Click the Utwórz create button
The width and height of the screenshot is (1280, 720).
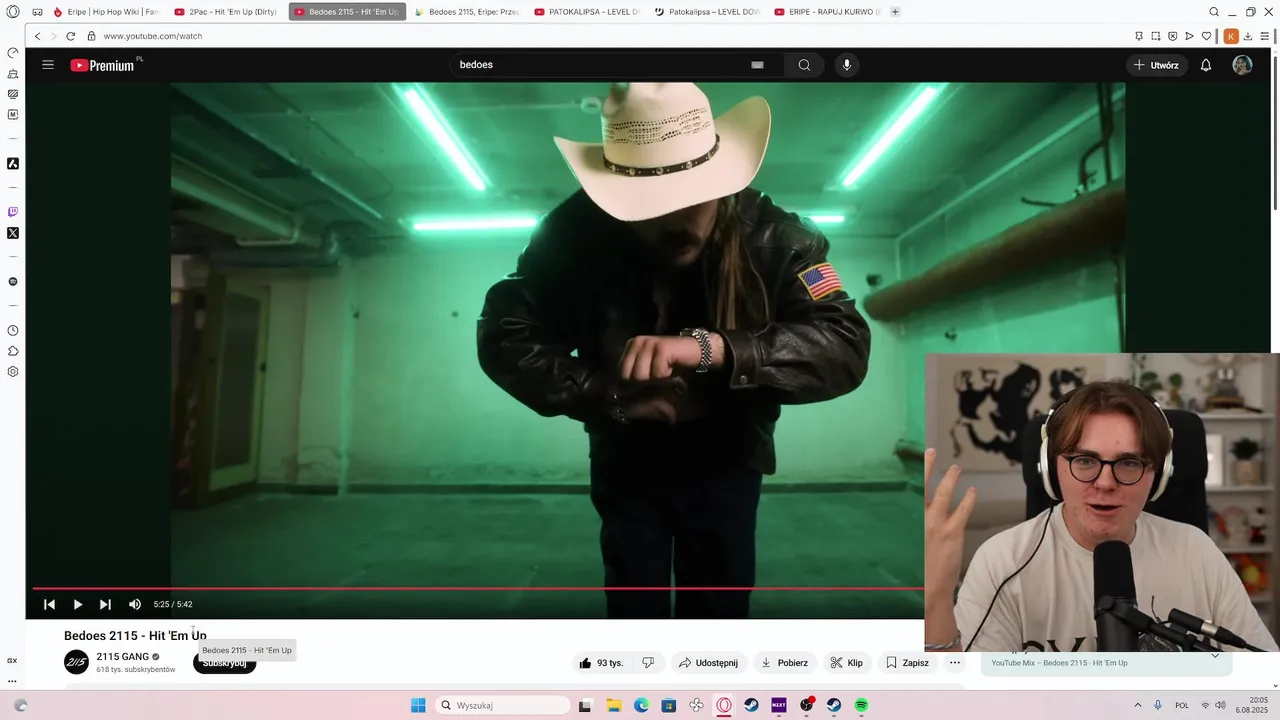(1157, 65)
